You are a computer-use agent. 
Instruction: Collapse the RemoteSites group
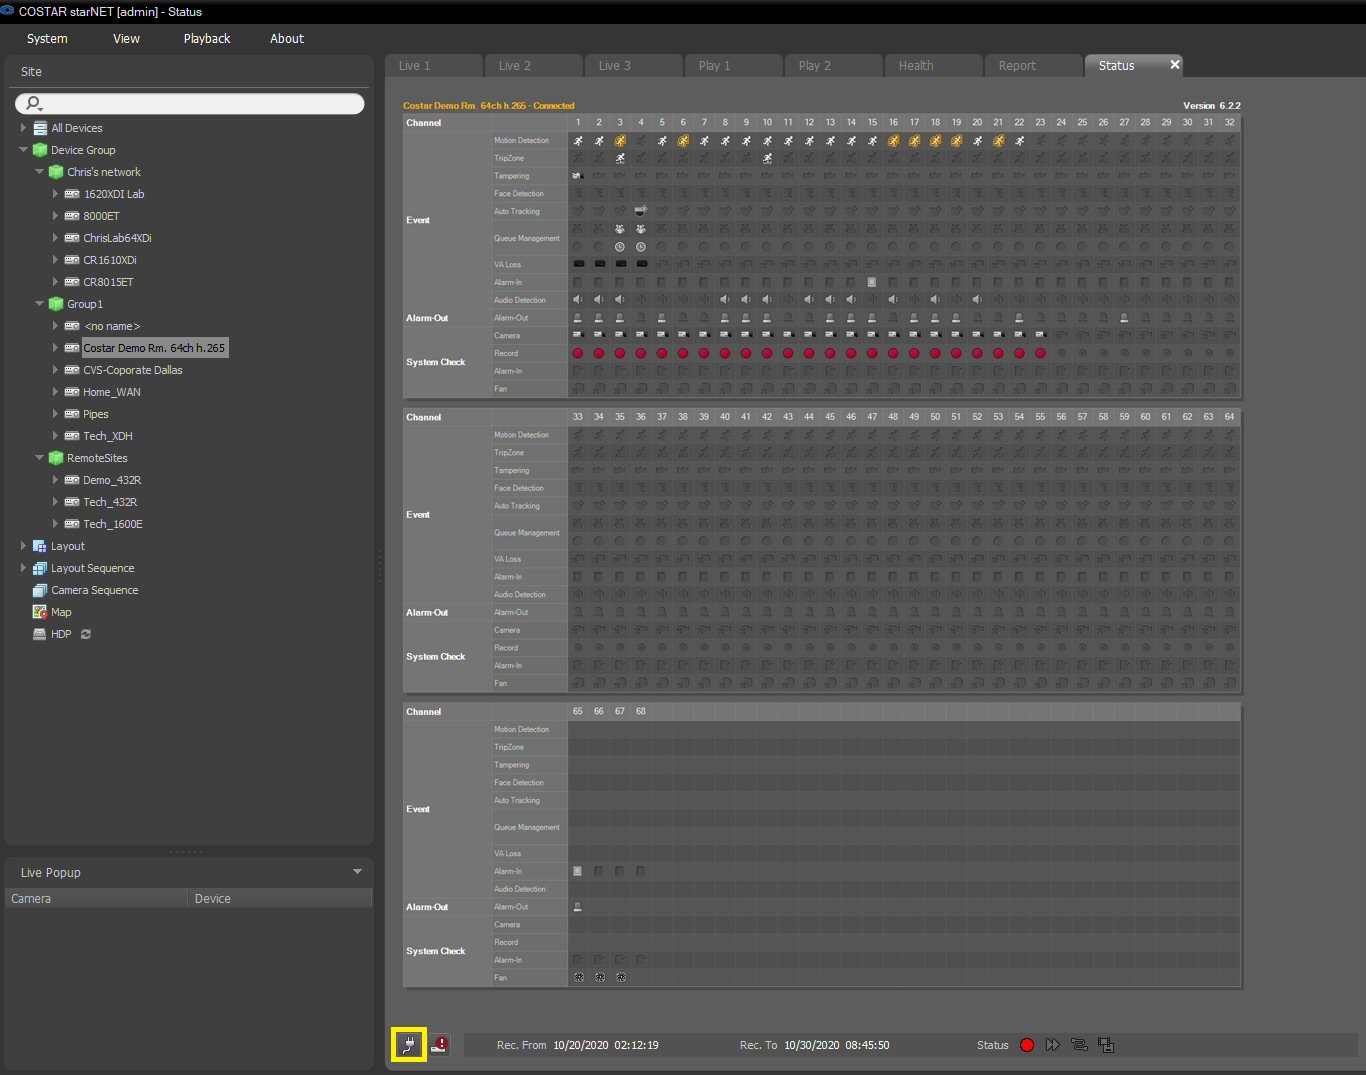pyautogui.click(x=40, y=458)
